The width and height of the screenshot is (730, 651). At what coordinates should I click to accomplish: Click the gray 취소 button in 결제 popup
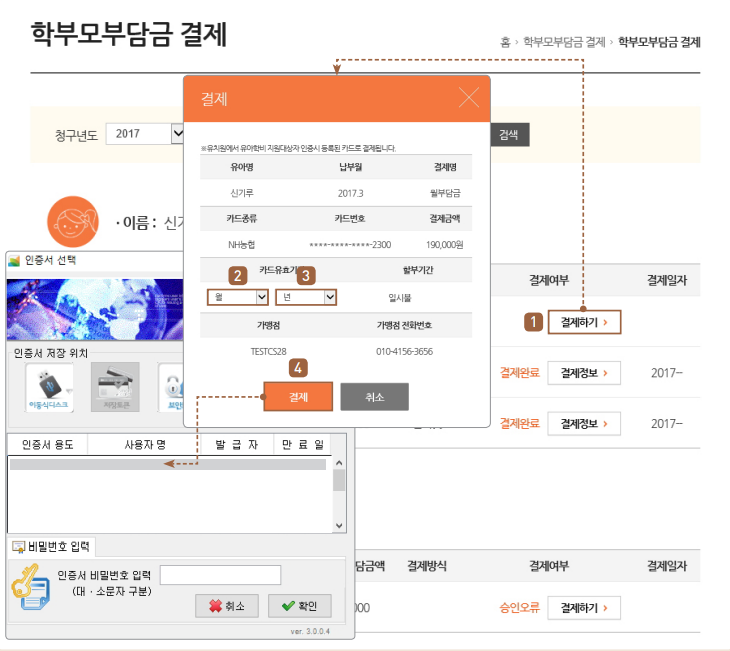[x=375, y=397]
